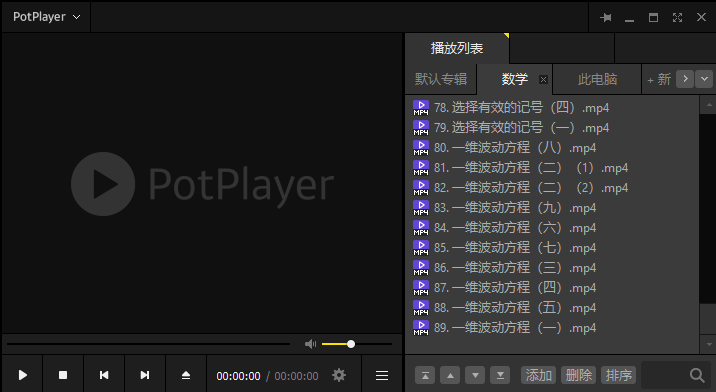Select 88. 一维波动方程（五）.mp4
Image resolution: width=716 pixels, height=392 pixels.
pos(552,308)
